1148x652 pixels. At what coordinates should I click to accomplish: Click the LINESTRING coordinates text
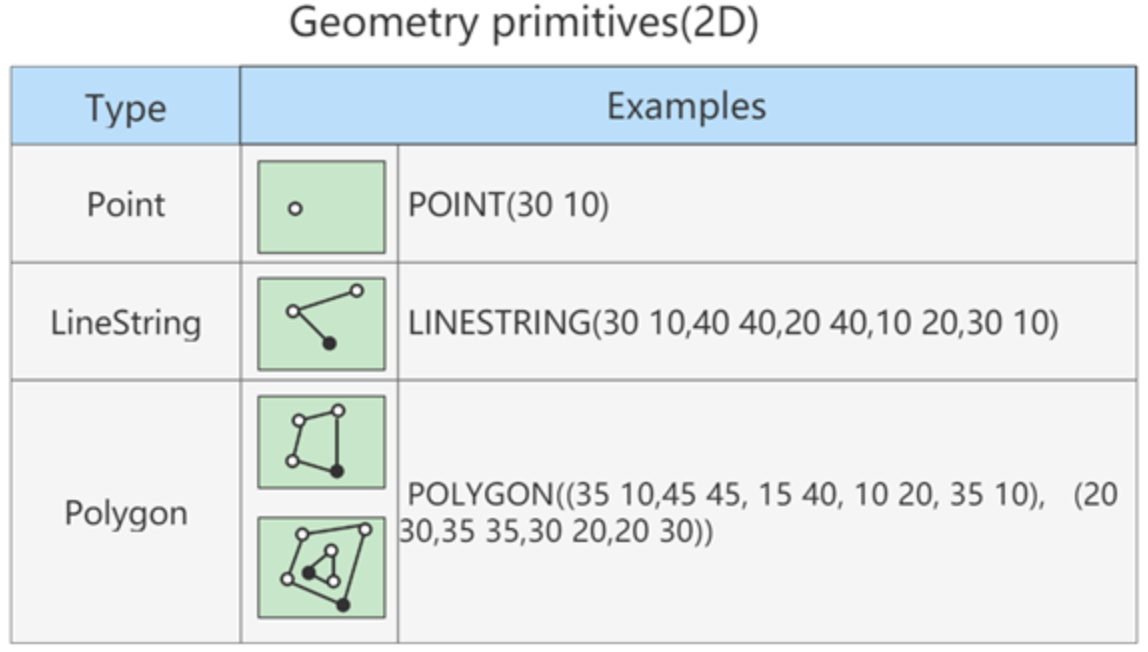[x=733, y=323]
